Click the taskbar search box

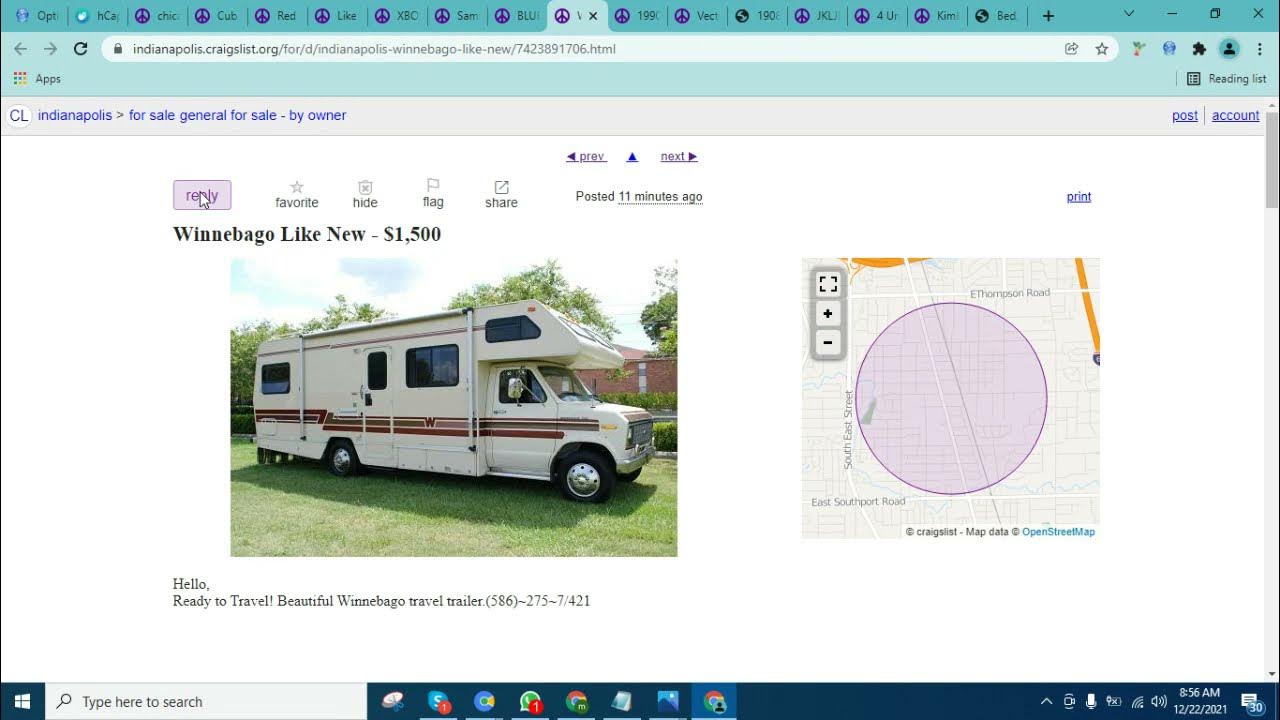click(x=206, y=701)
